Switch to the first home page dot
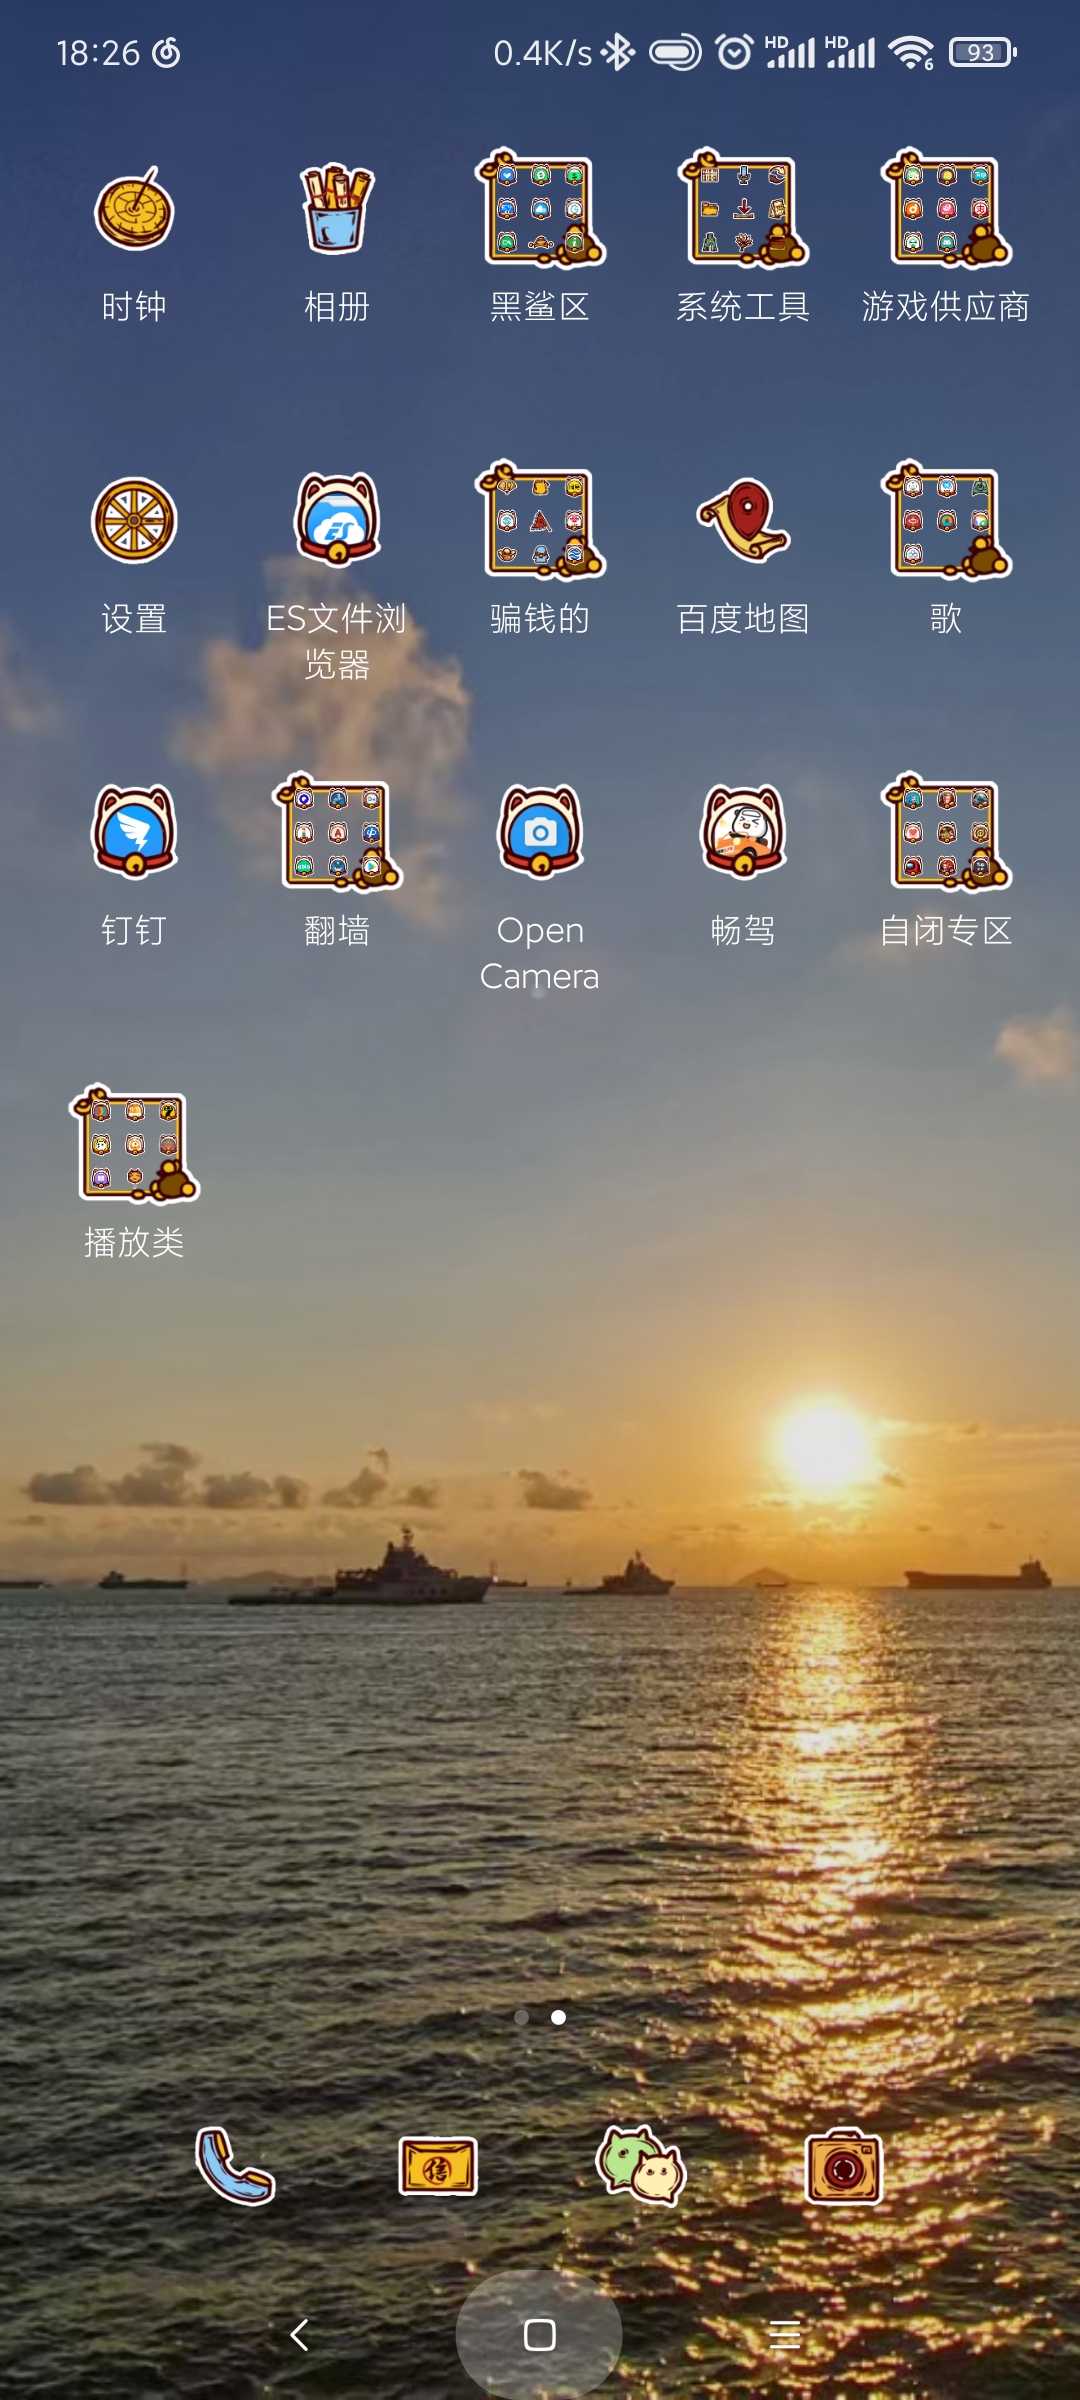Image resolution: width=1080 pixels, height=2400 pixels. (x=521, y=2017)
